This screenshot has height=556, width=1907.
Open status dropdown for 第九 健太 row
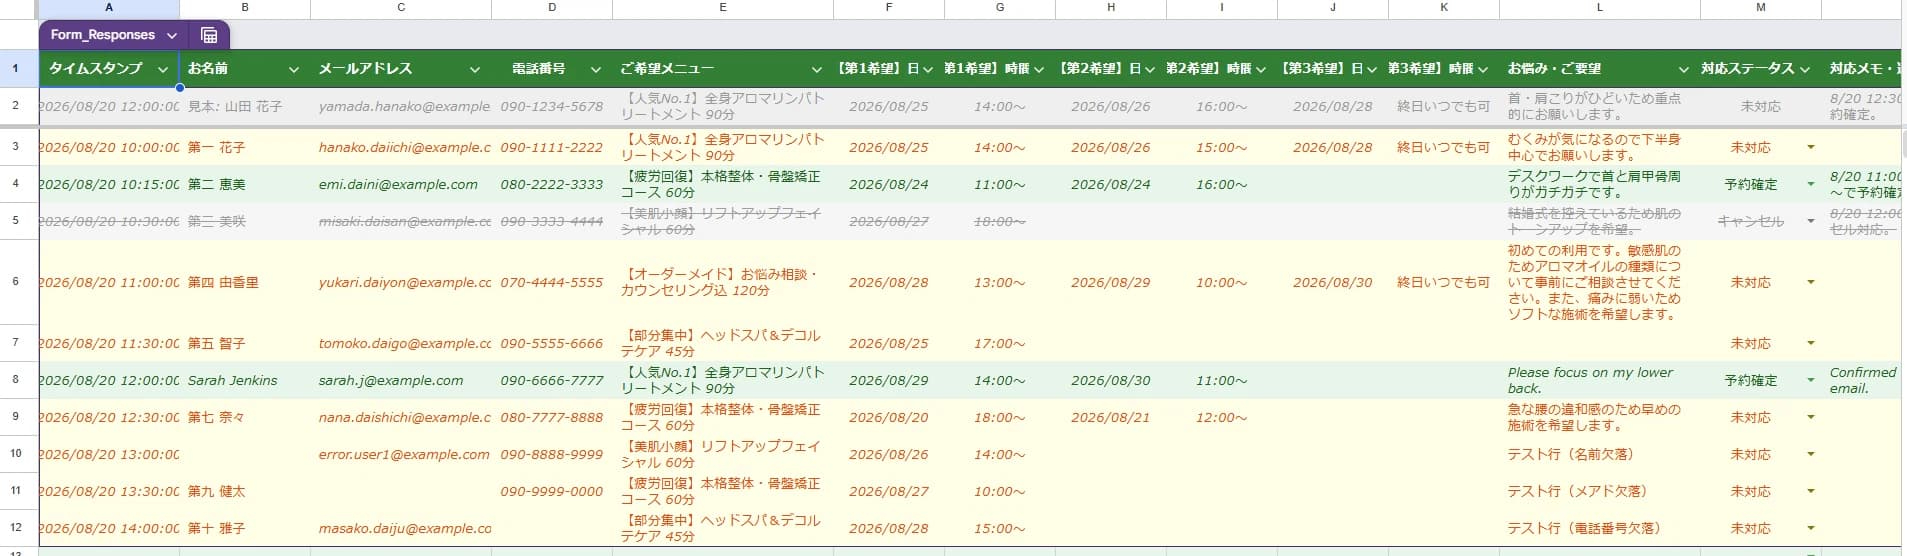(x=1810, y=491)
